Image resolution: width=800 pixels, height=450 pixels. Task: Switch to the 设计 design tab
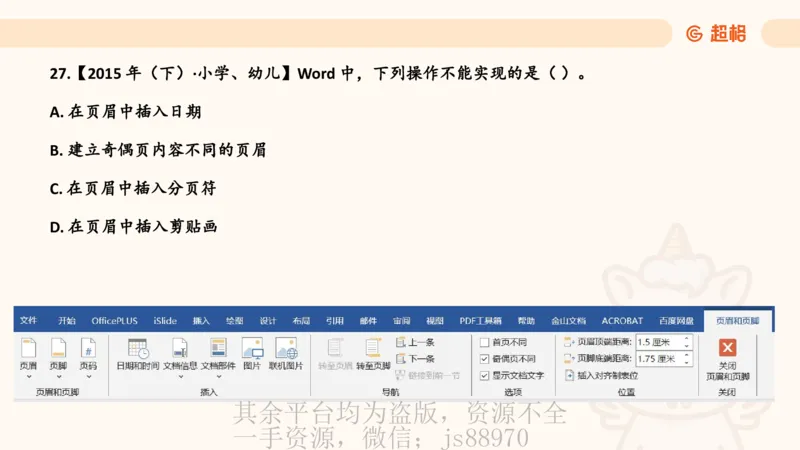coord(268,320)
